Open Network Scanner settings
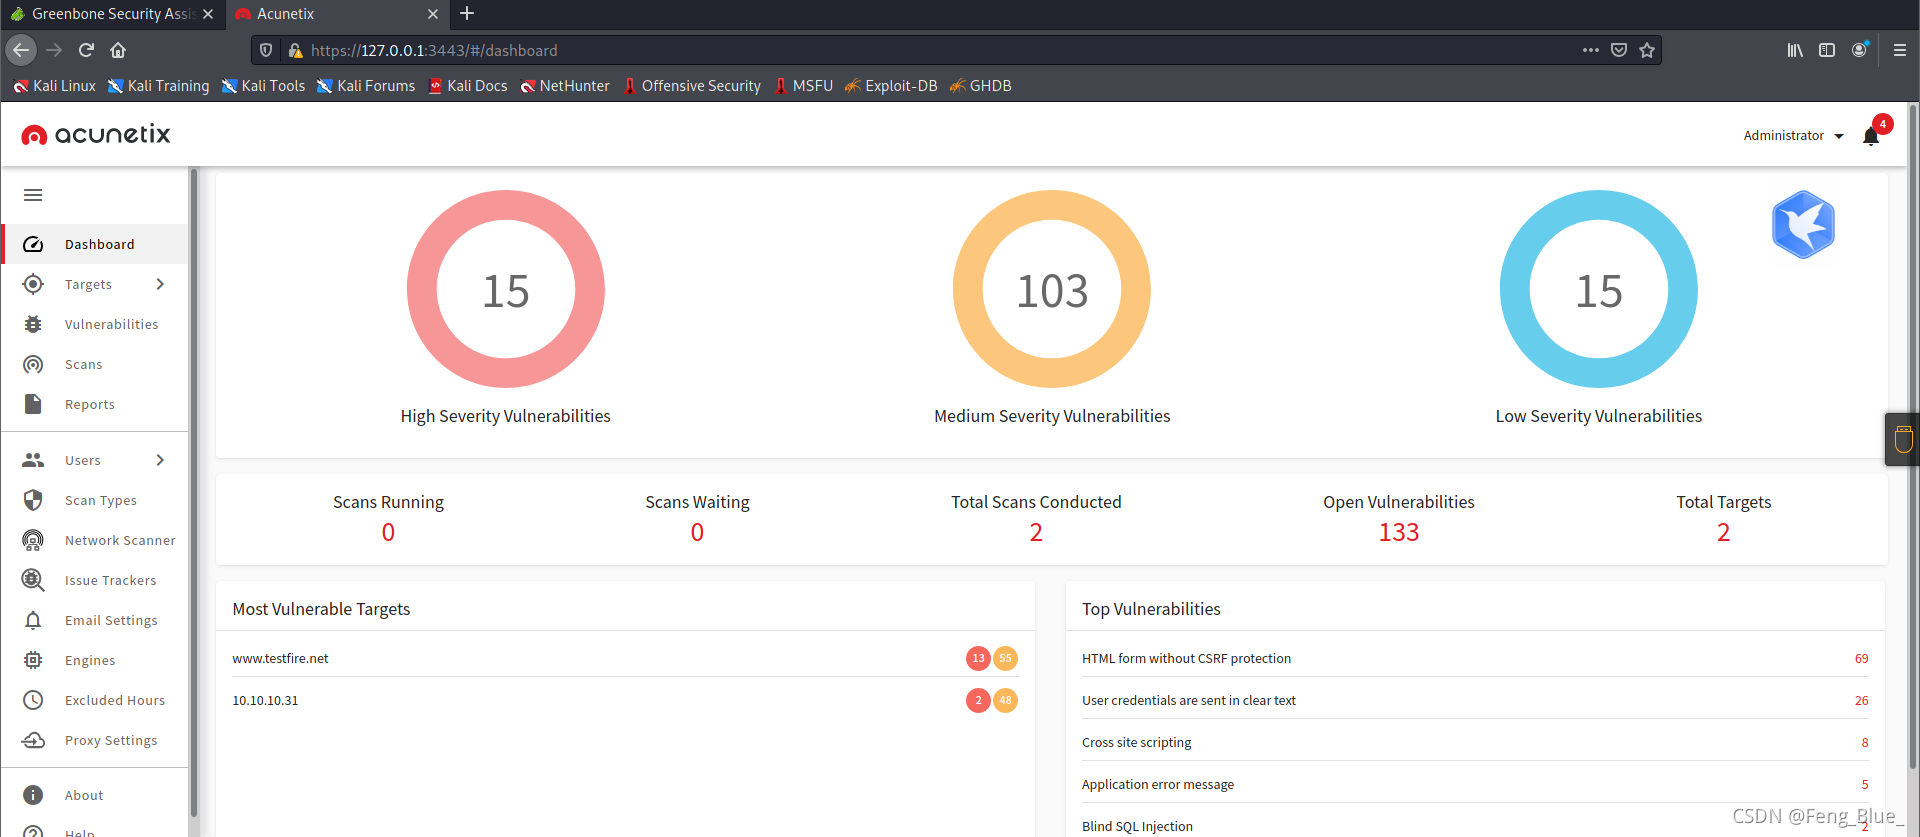The width and height of the screenshot is (1920, 837). pyautogui.click(x=96, y=540)
